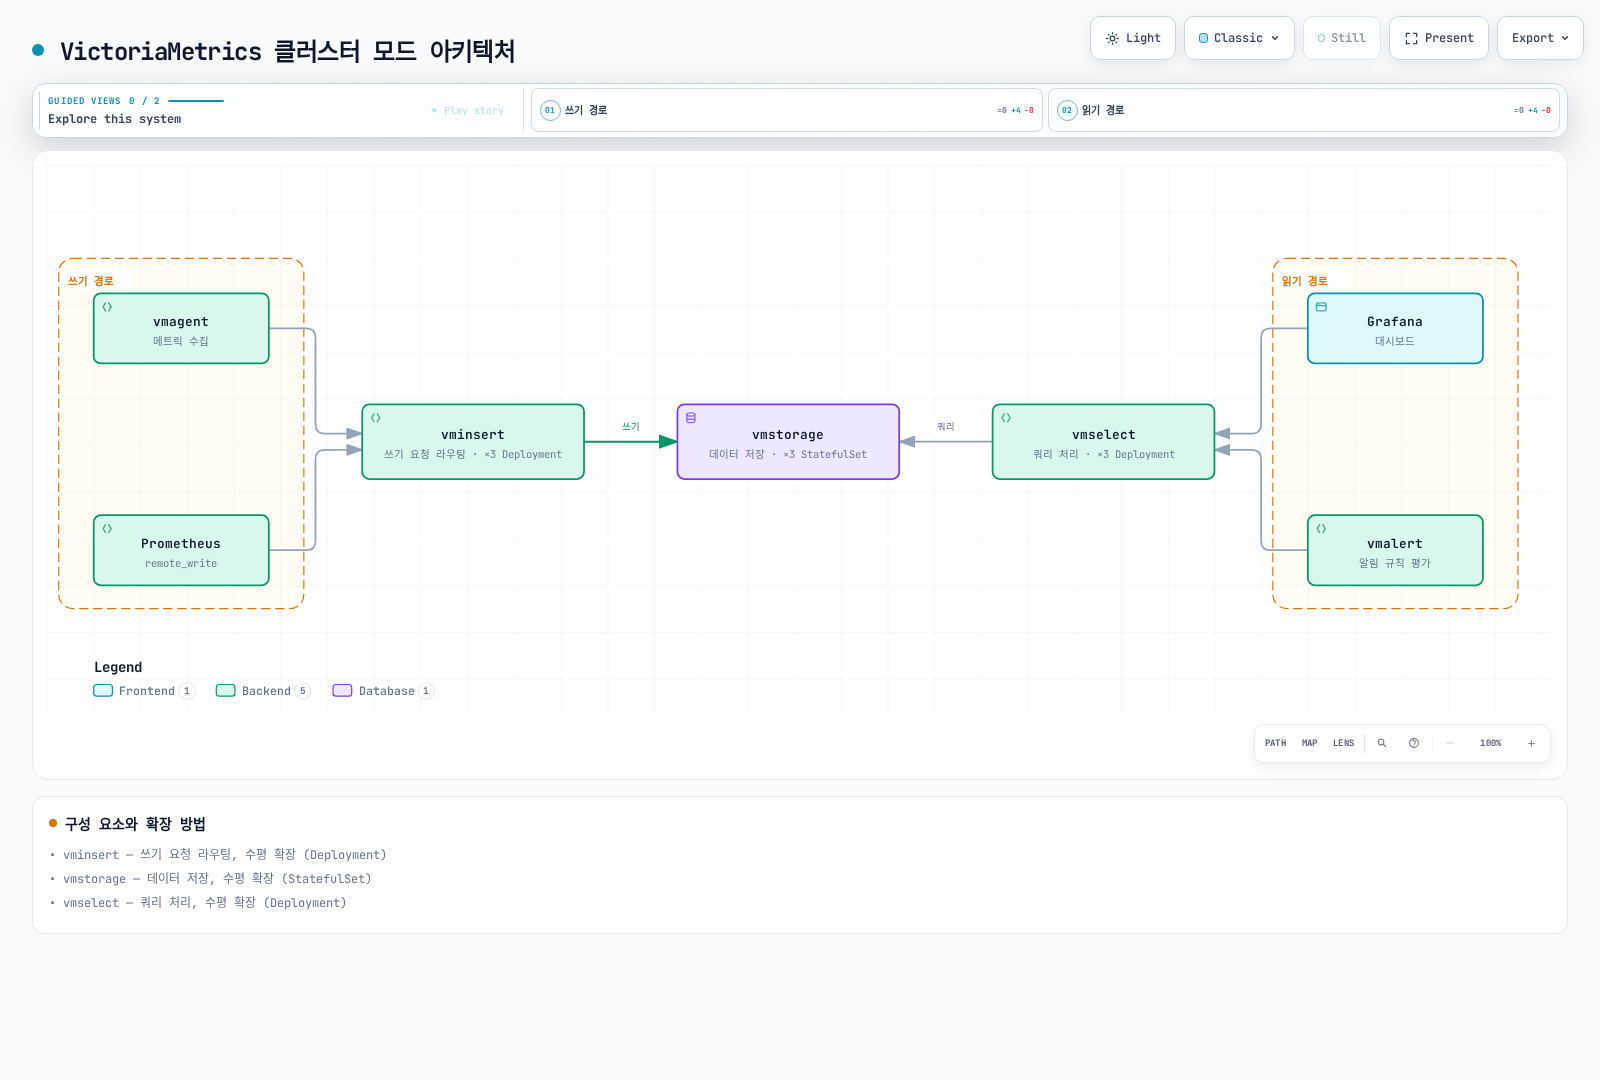Click the Grafana node title

coord(1395,322)
